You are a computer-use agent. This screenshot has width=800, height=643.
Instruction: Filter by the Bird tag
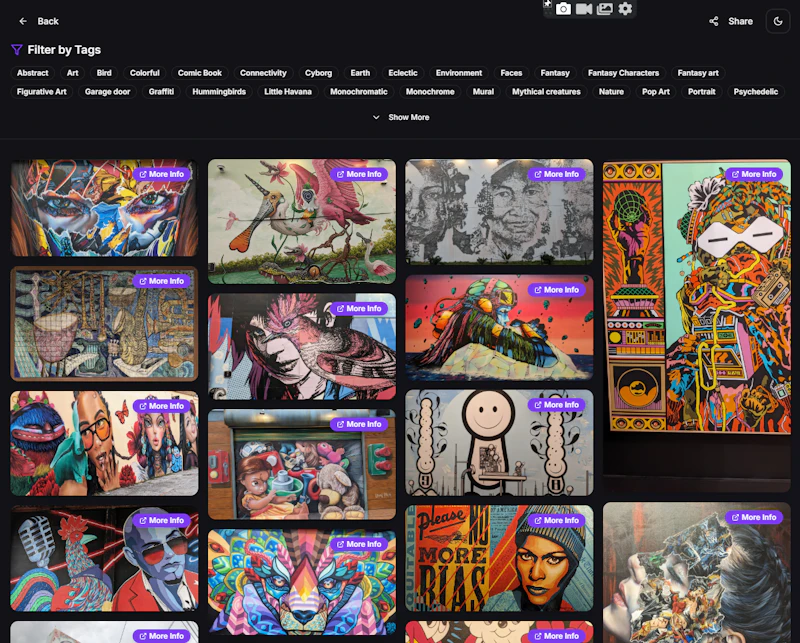click(104, 73)
